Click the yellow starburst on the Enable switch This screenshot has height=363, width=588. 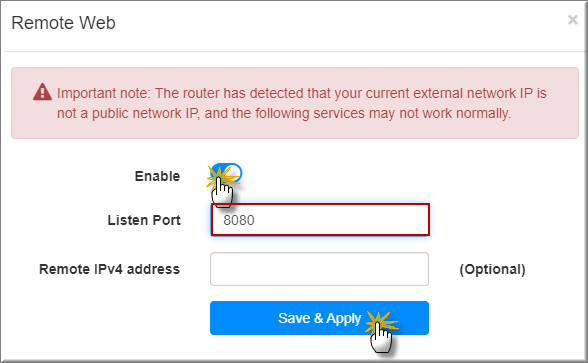221,177
